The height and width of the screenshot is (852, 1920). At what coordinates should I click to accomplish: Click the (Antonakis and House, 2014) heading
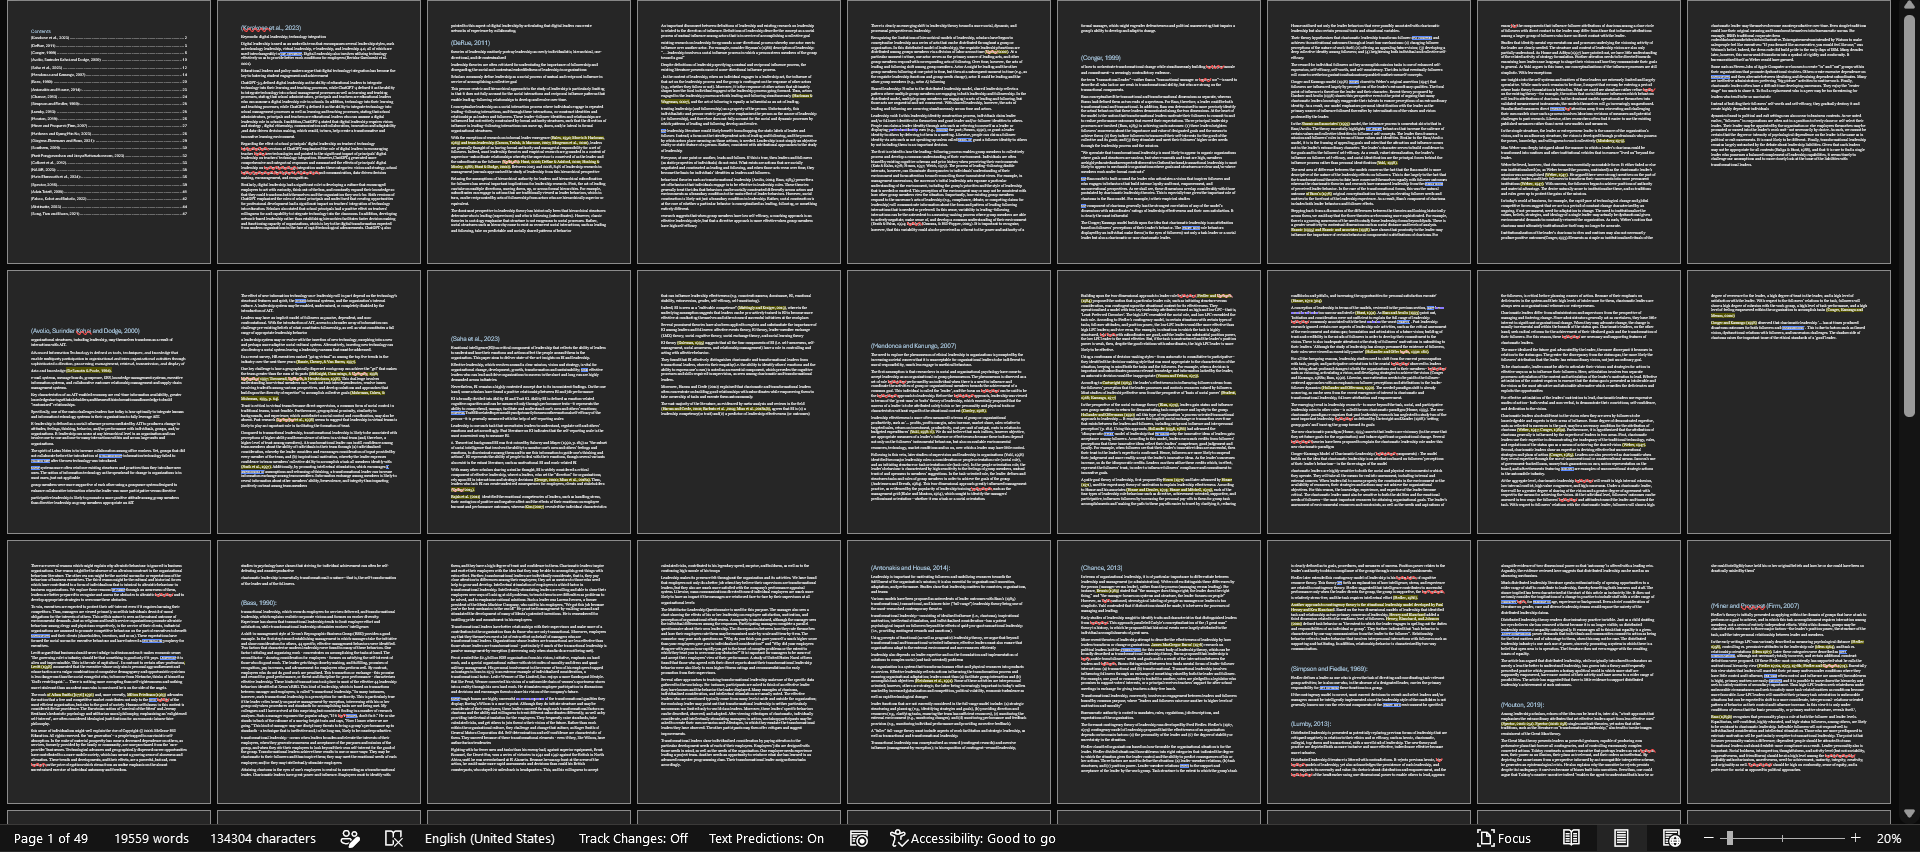910,568
